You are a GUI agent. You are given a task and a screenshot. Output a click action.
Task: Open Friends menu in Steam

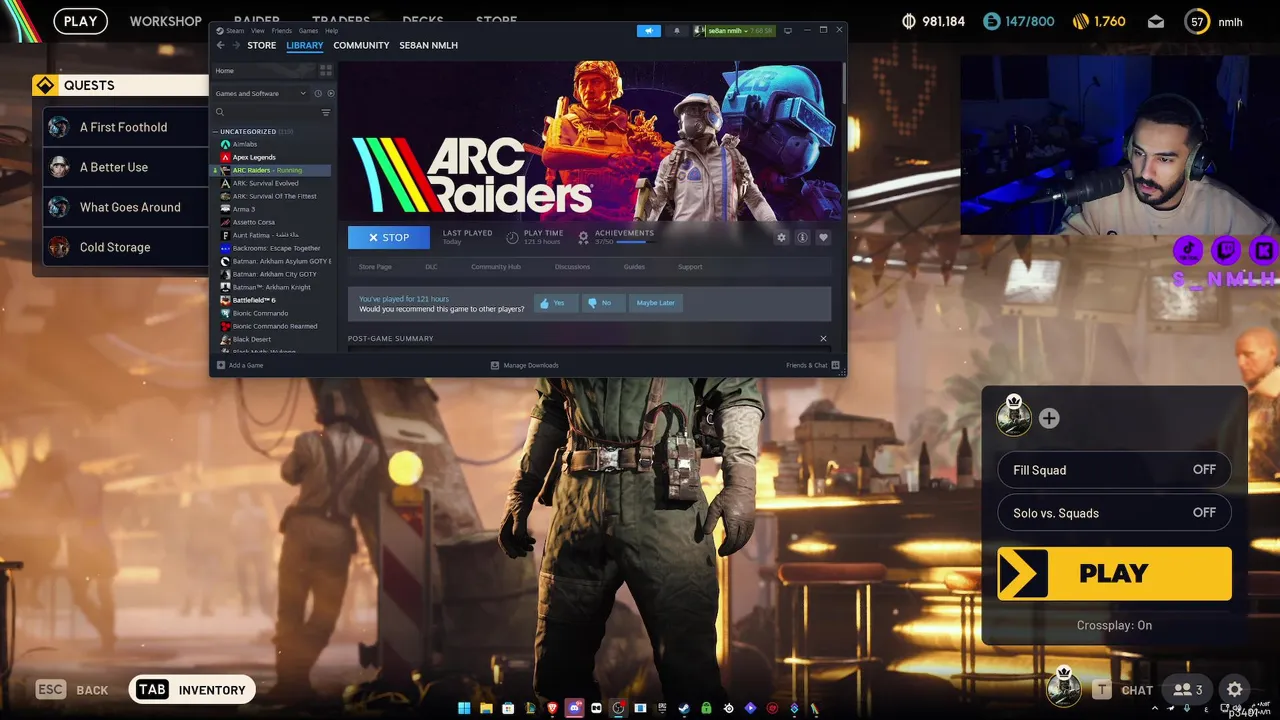click(x=282, y=31)
